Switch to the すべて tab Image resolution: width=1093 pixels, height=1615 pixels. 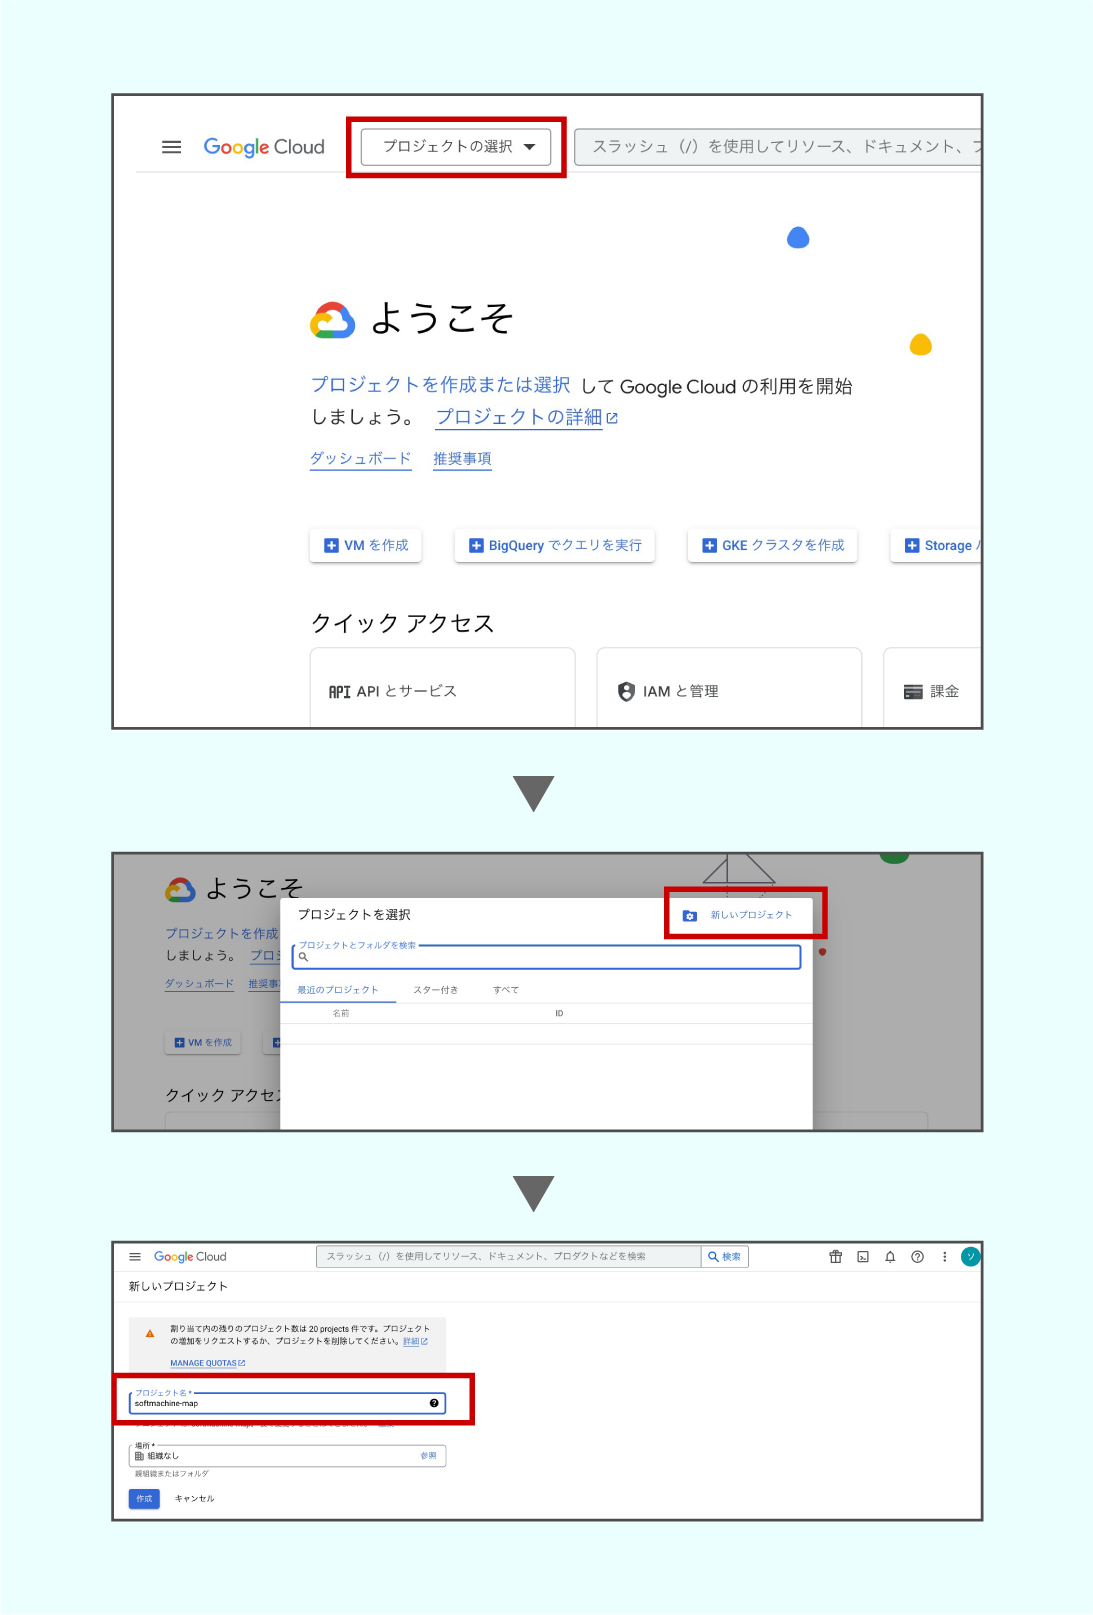coord(506,990)
